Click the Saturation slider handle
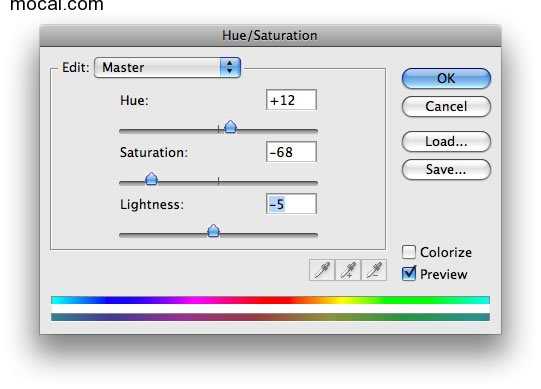 pos(151,179)
